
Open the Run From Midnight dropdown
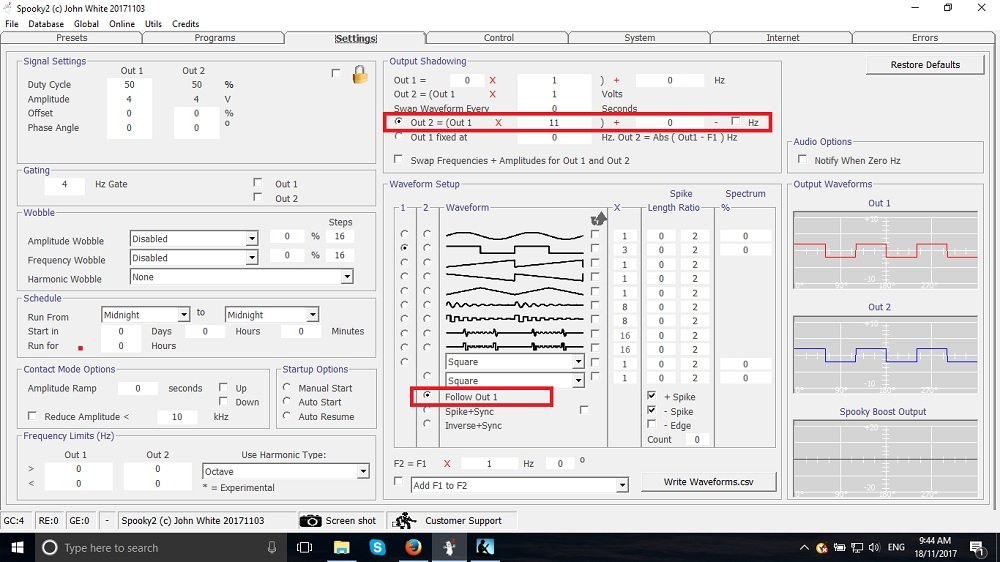(184, 314)
